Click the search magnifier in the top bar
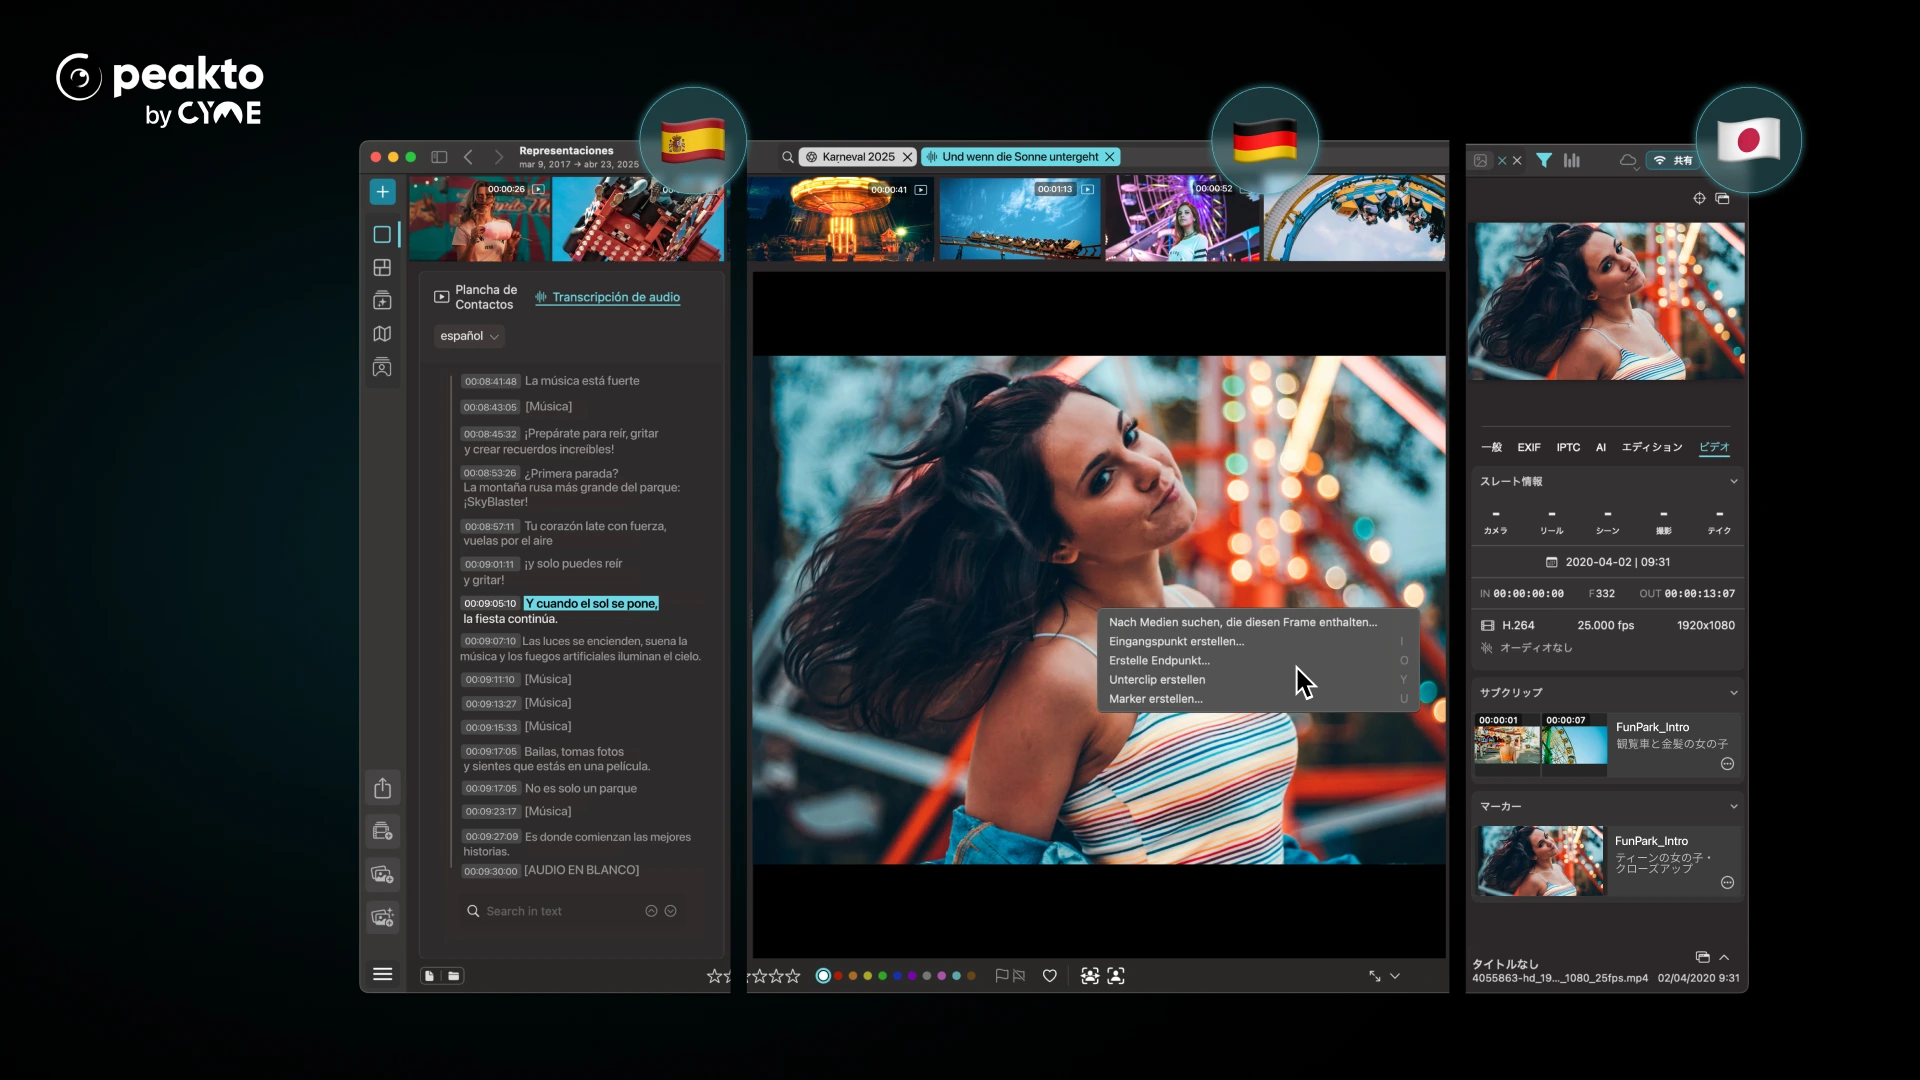Screen dimensions: 1920x1080 pyautogui.click(x=788, y=157)
